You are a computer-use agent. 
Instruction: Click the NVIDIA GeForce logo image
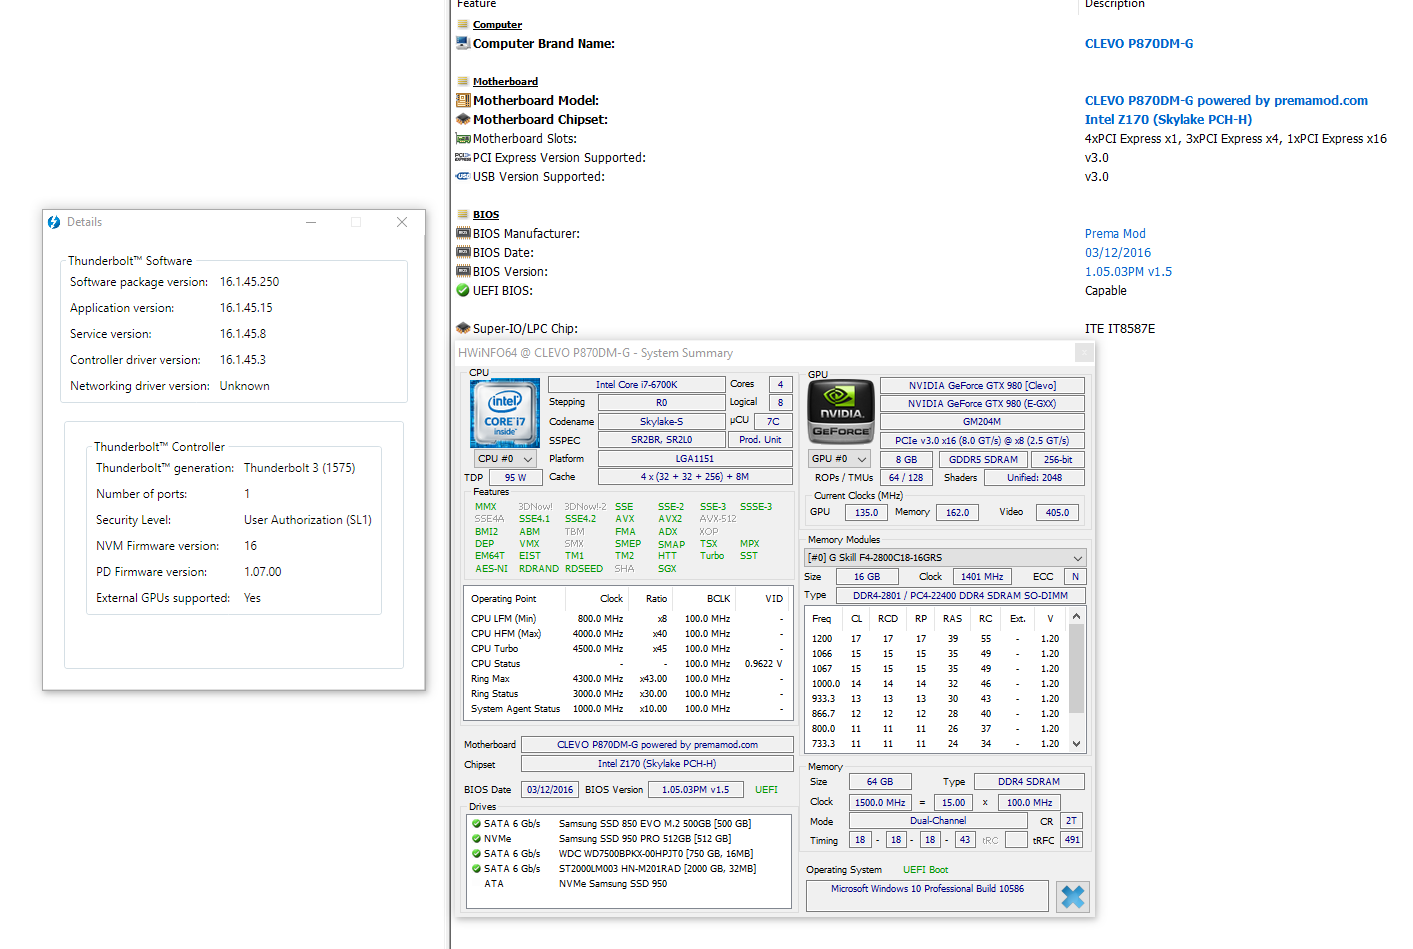(841, 412)
